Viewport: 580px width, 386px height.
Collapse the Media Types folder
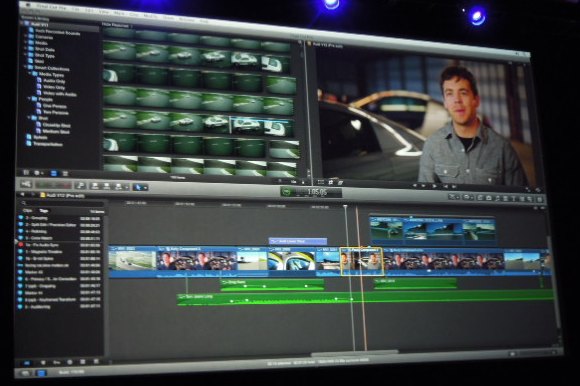click(30, 74)
